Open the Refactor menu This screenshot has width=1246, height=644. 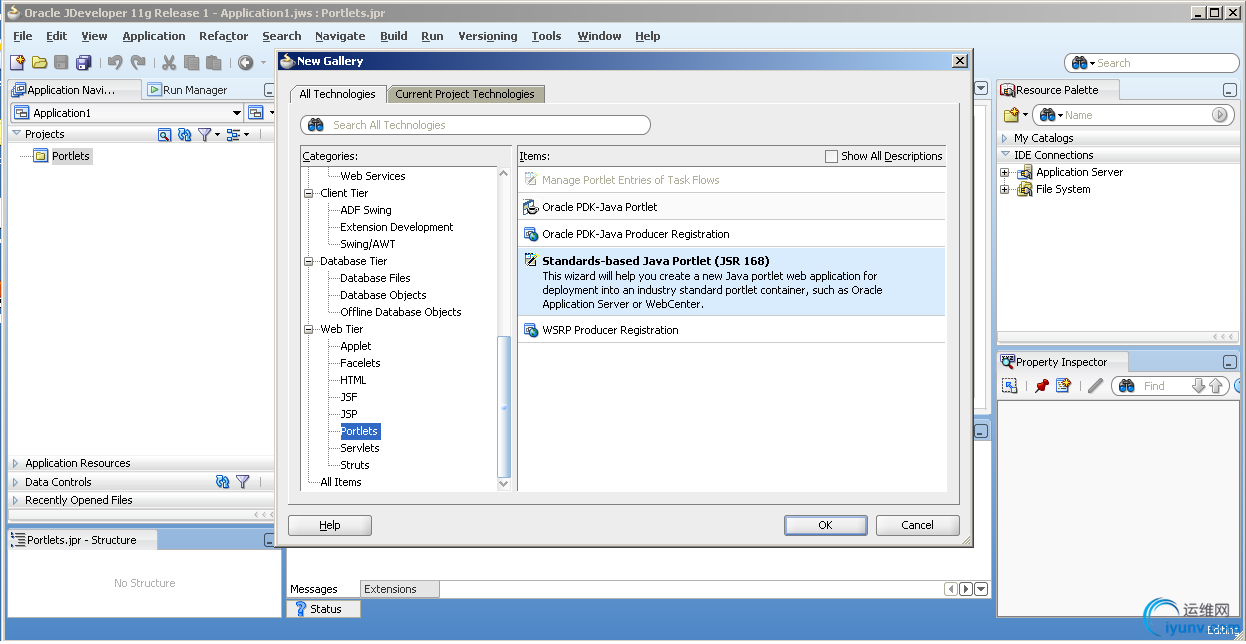pyautogui.click(x=223, y=36)
